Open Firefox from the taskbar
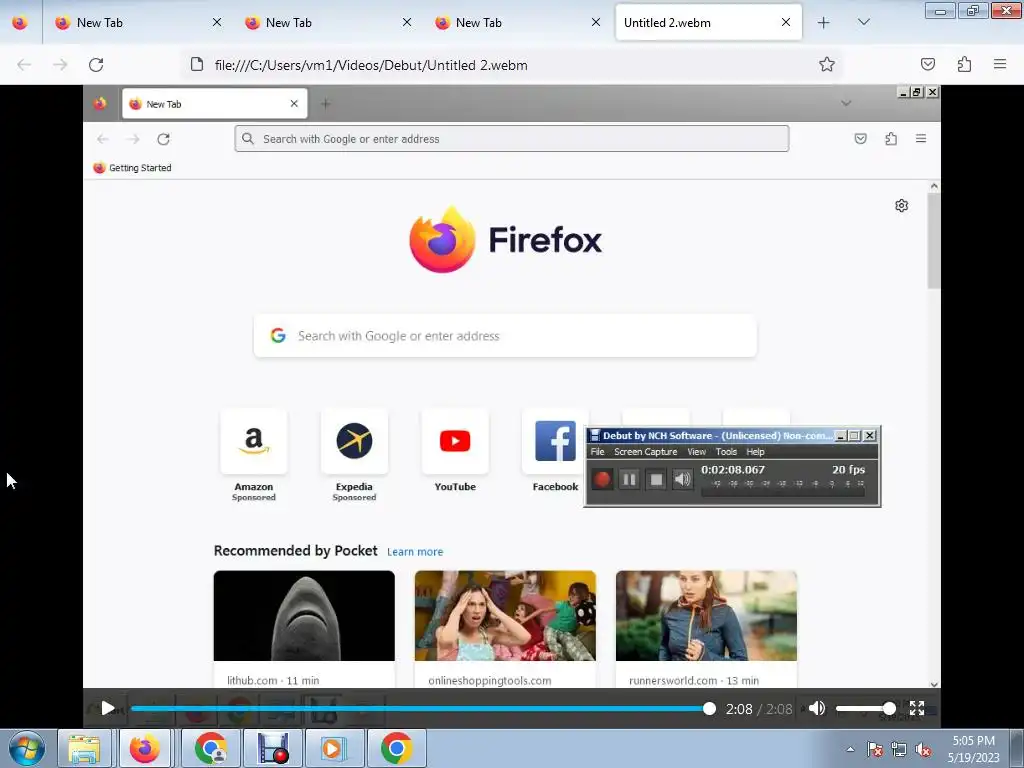Screen dimensions: 1024x768 145,748
